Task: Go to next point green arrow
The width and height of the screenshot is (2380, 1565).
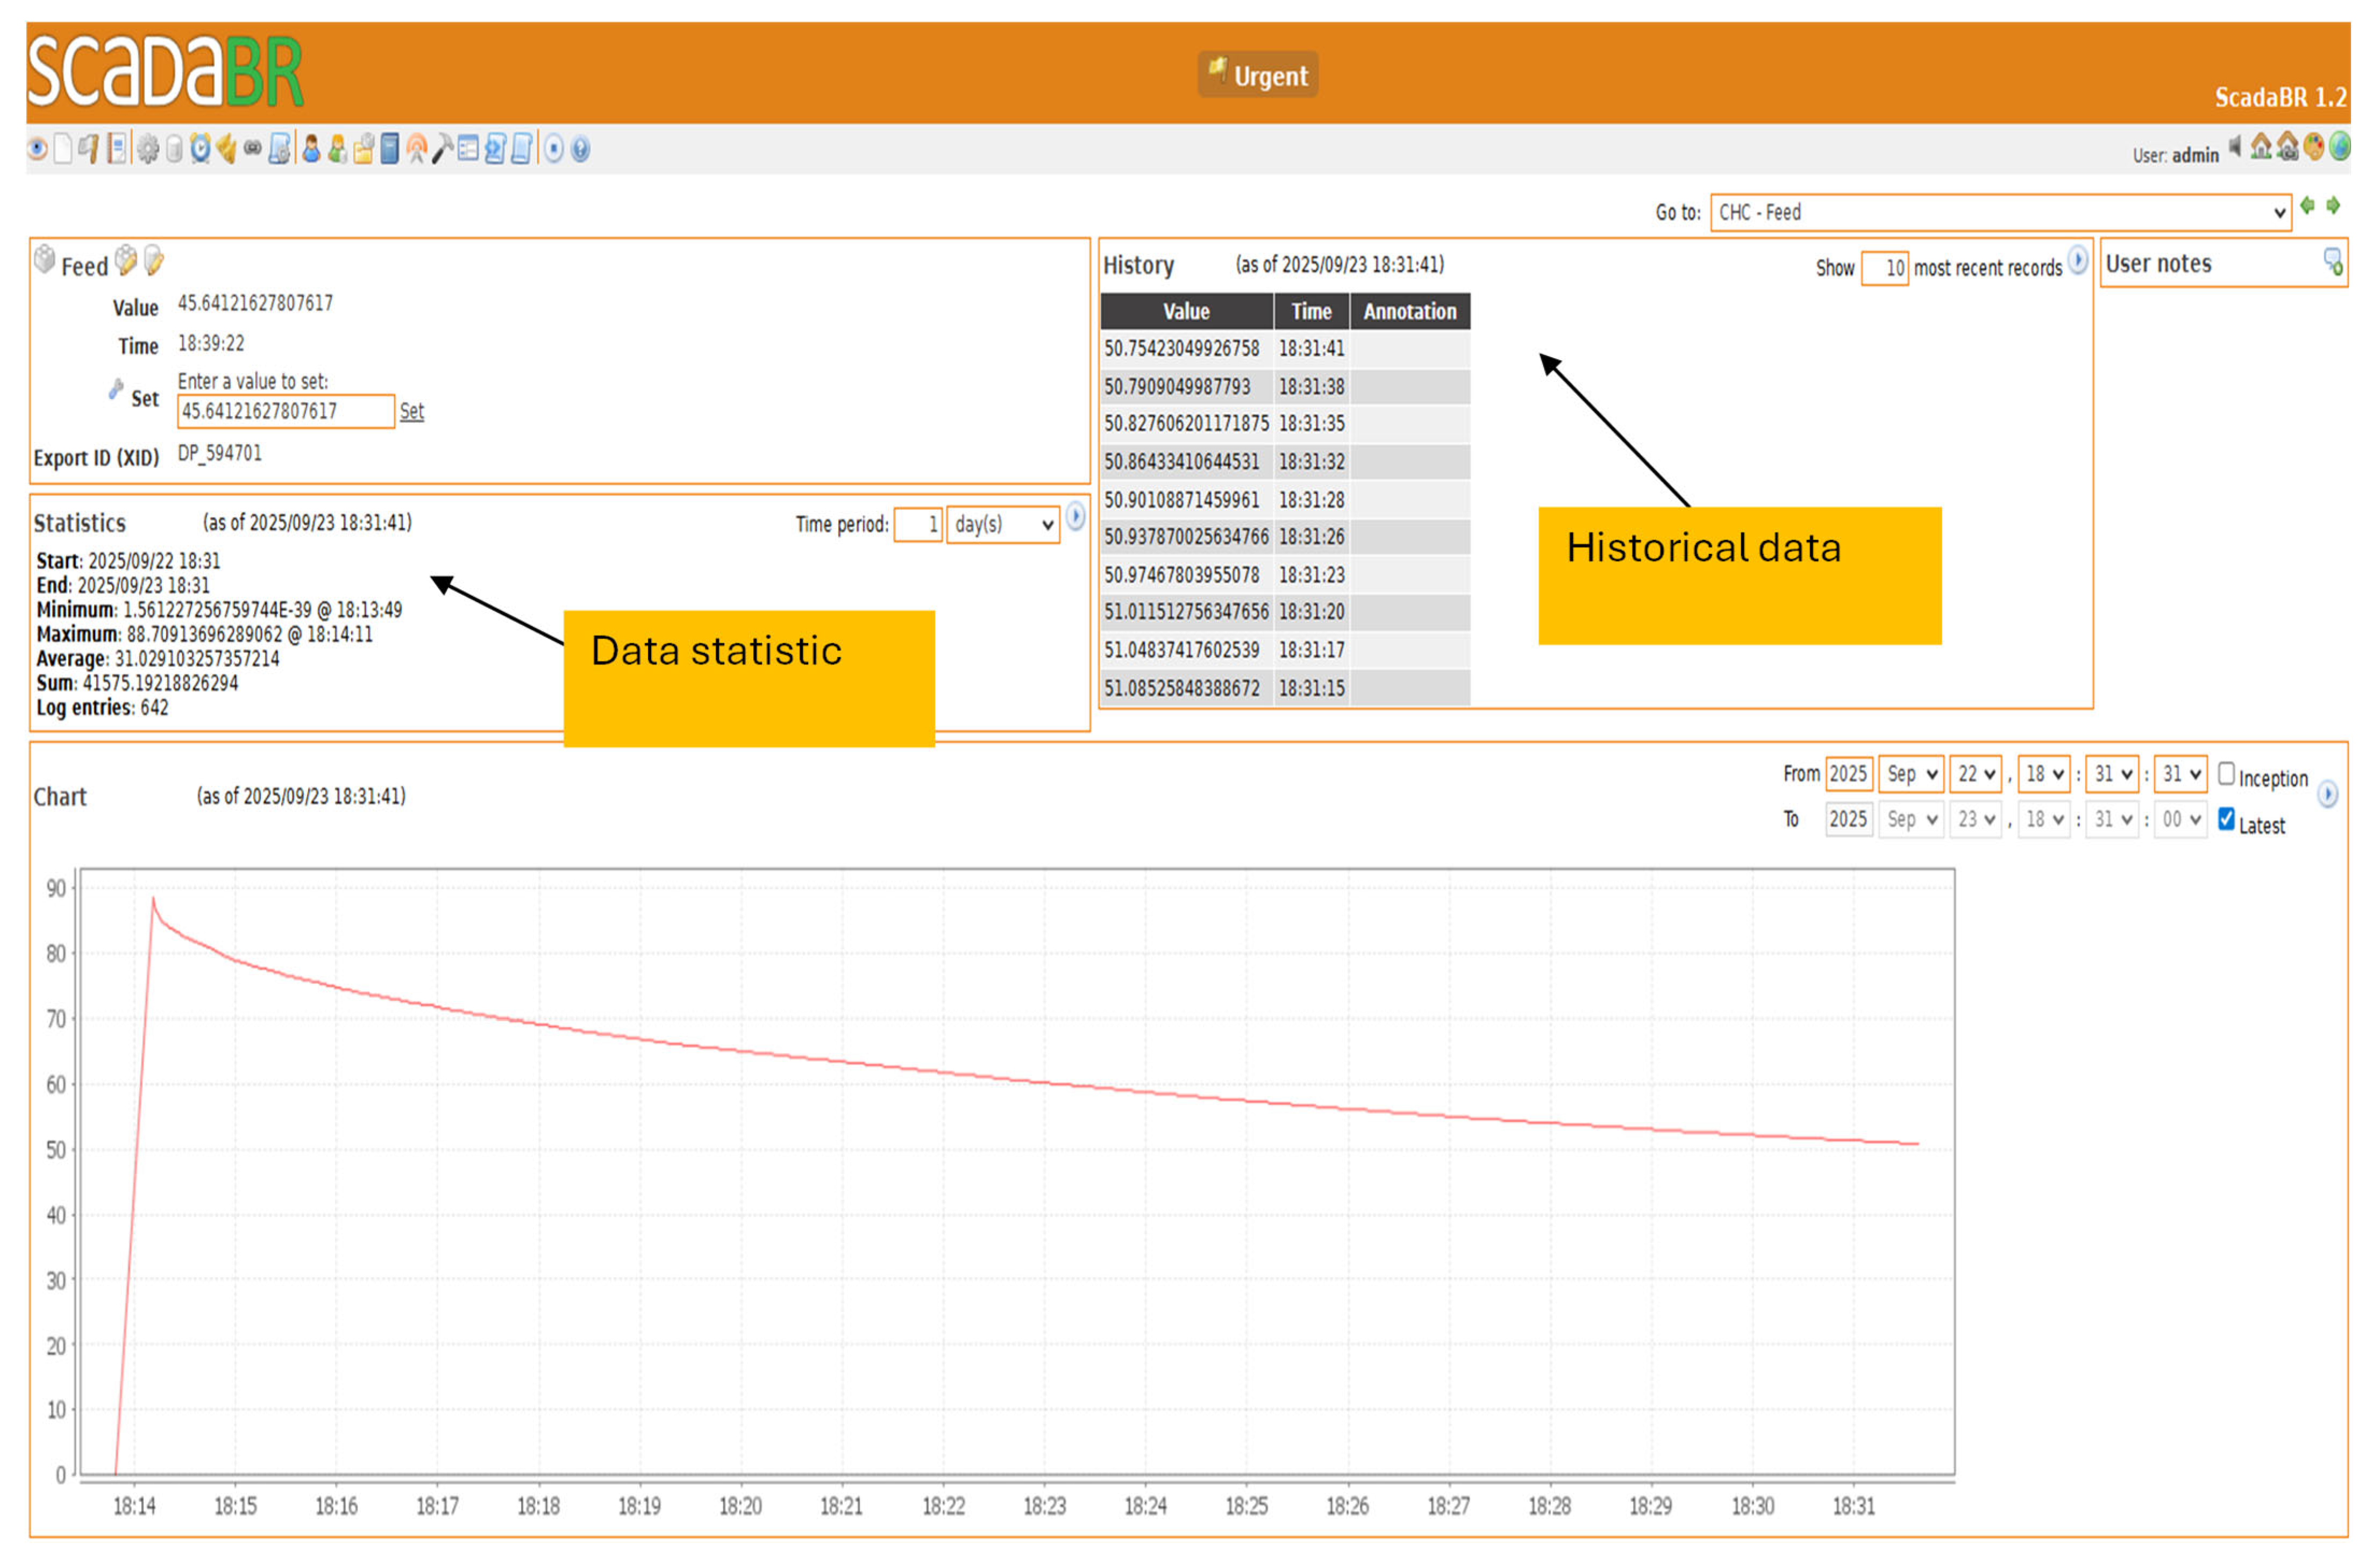Action: point(2334,206)
